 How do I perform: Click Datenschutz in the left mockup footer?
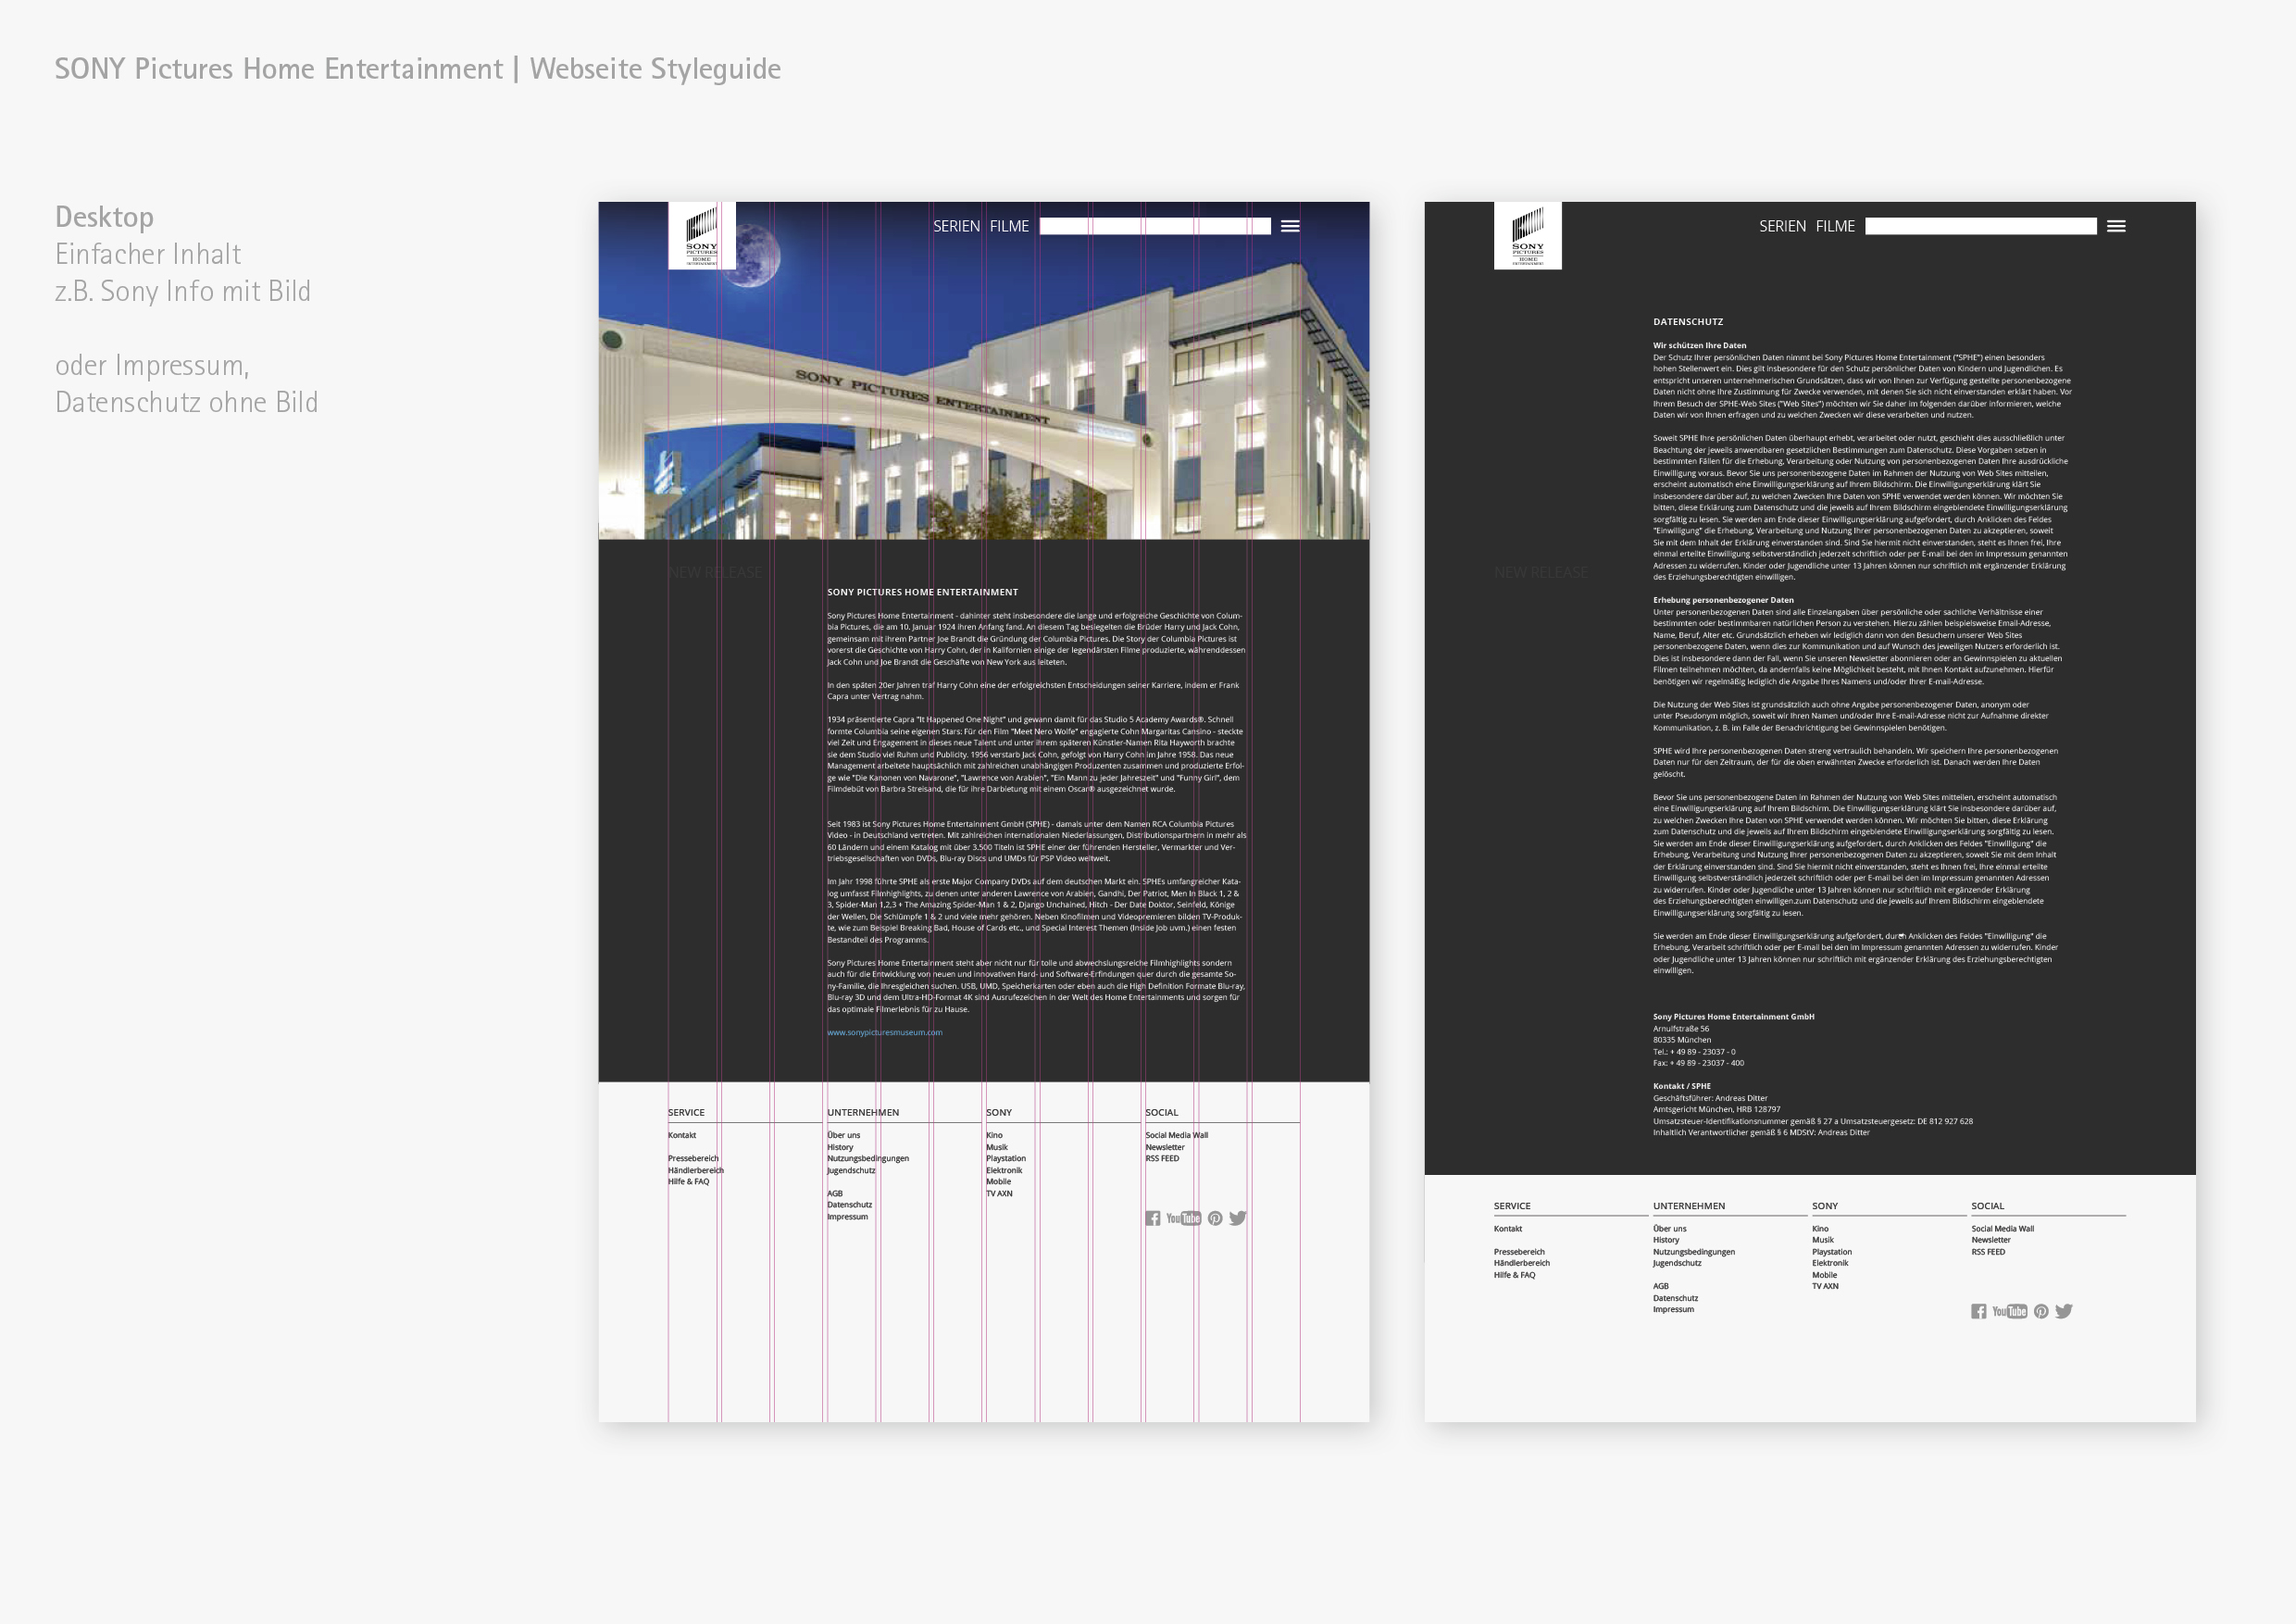[x=850, y=1204]
